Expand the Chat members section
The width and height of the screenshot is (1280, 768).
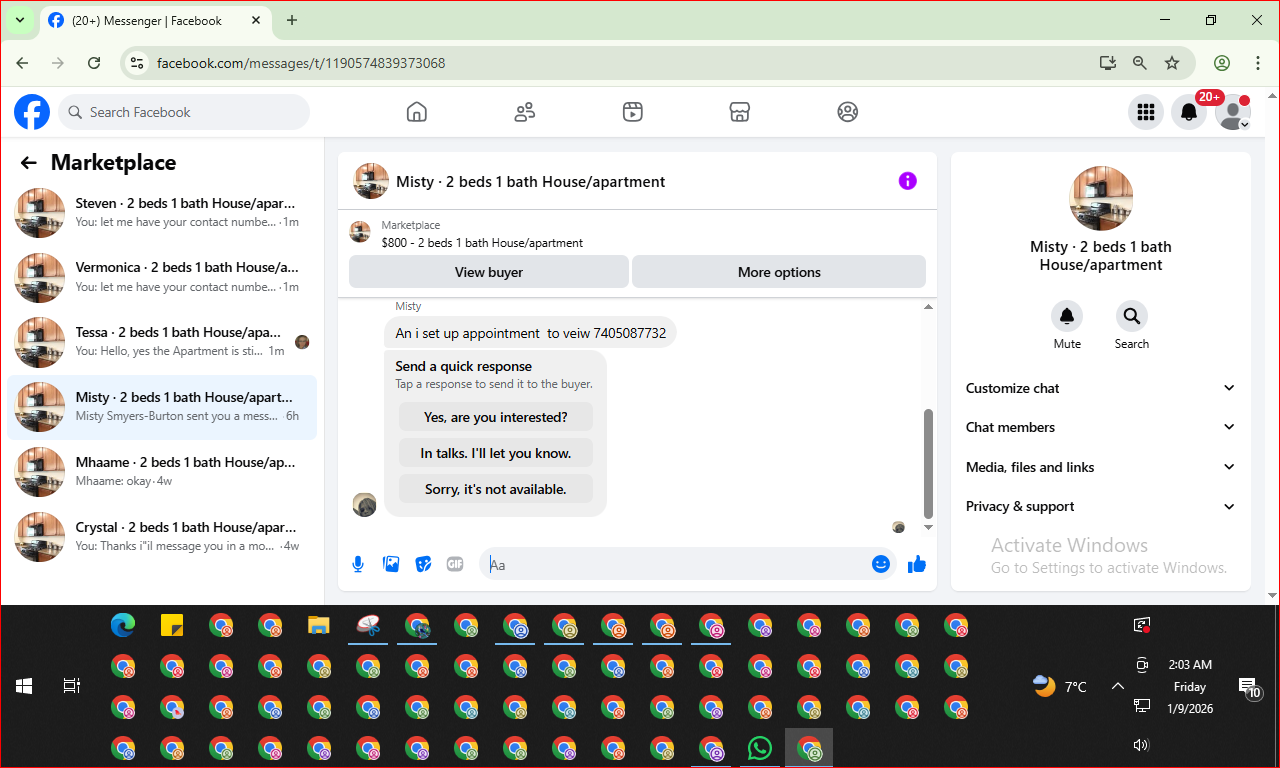(x=1100, y=427)
